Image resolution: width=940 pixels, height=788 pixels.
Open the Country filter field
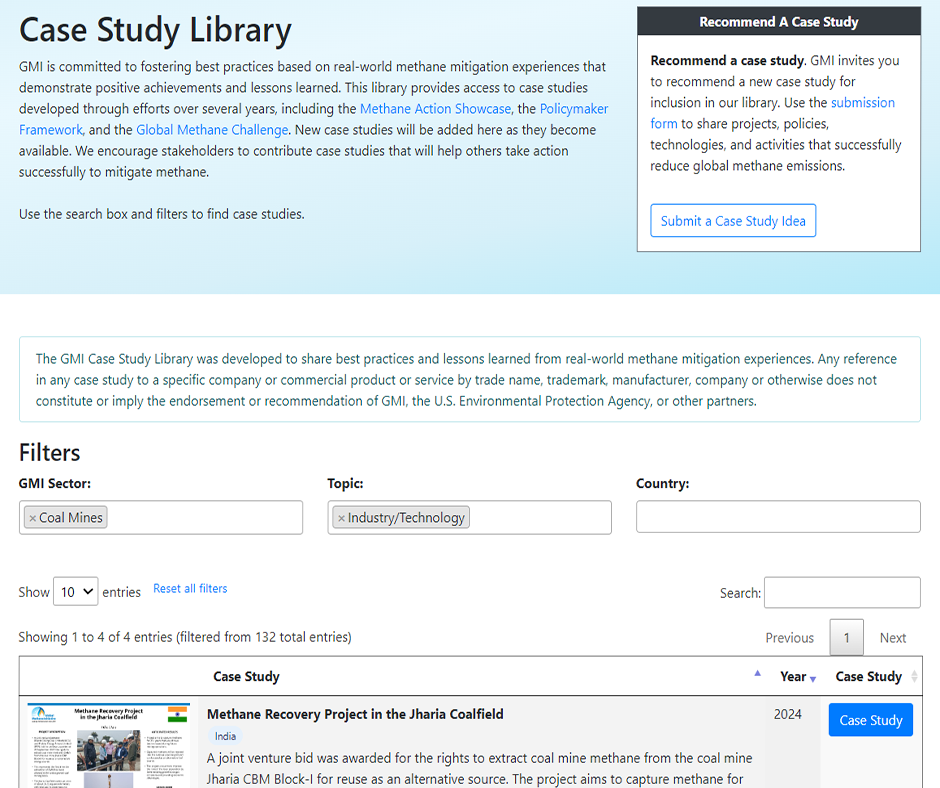[777, 517]
